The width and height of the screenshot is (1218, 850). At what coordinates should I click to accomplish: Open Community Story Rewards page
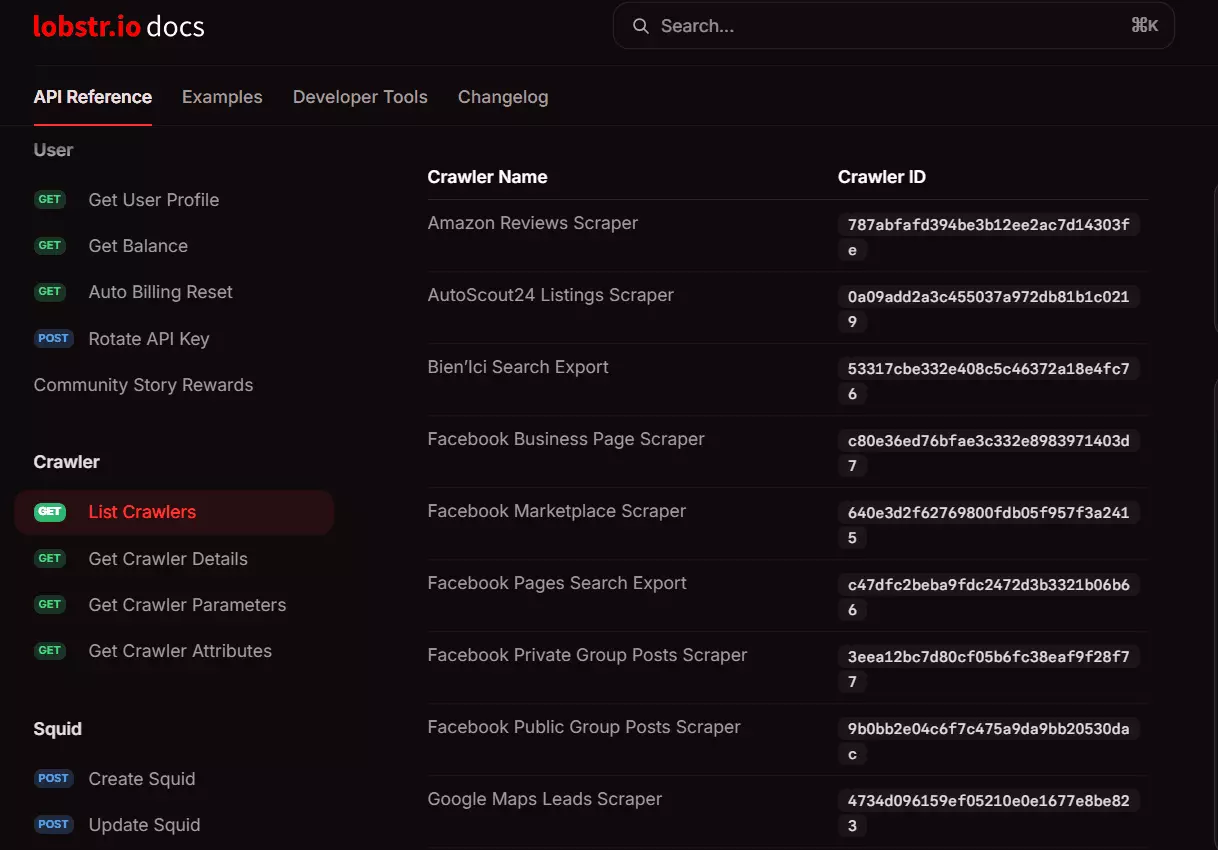pos(143,385)
